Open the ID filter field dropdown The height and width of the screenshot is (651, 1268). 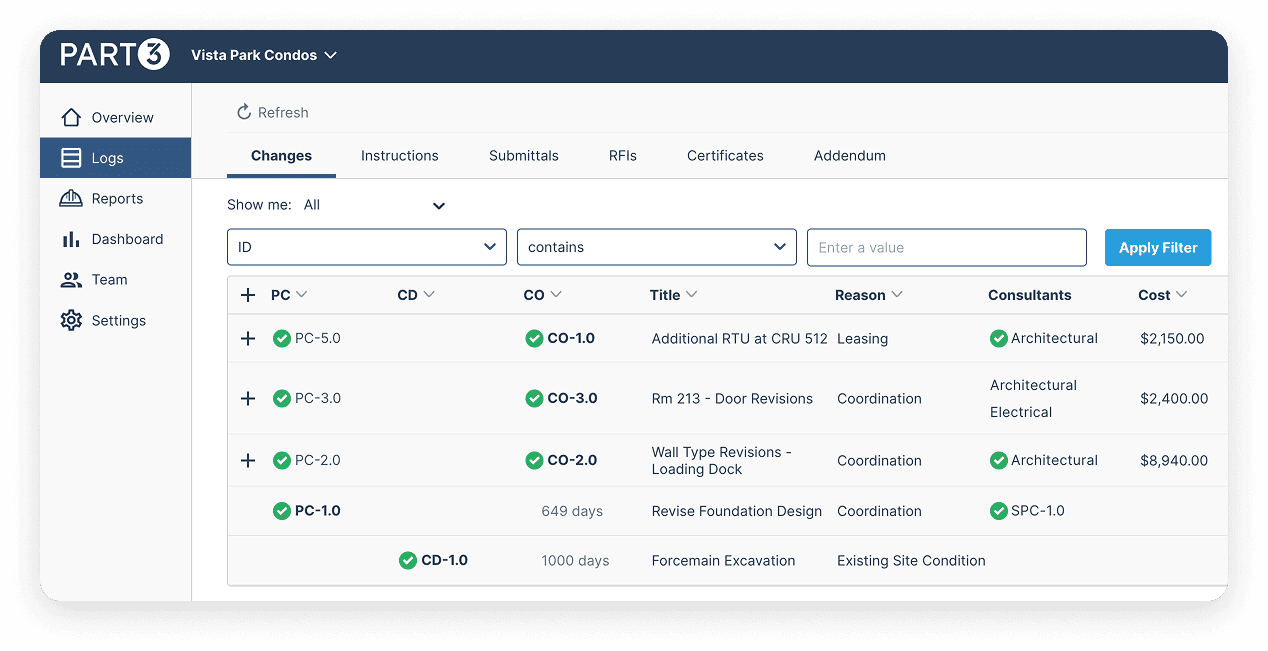367,247
